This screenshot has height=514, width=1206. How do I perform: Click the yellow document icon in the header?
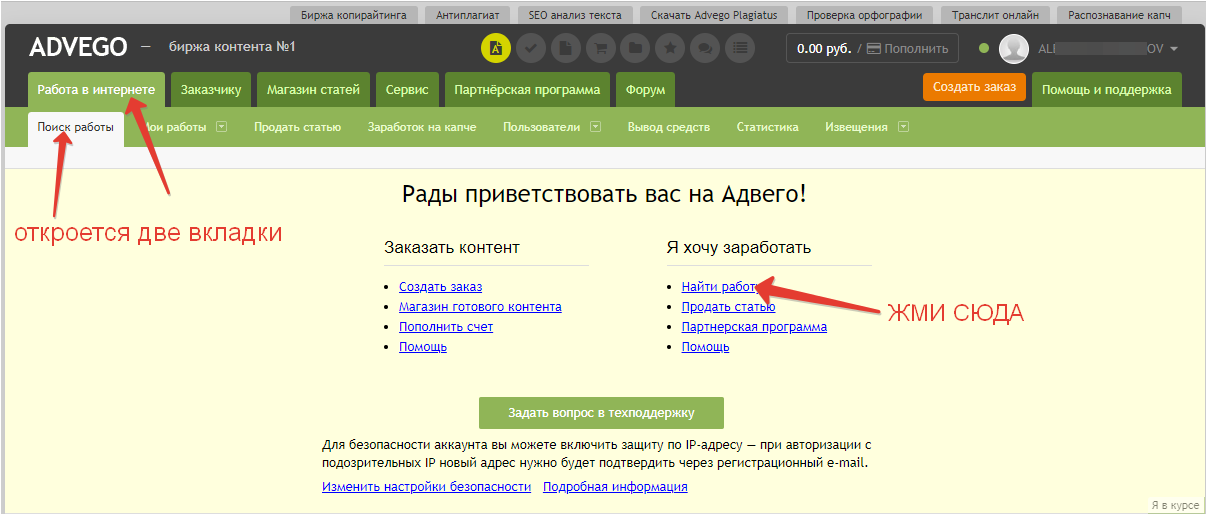(496, 47)
